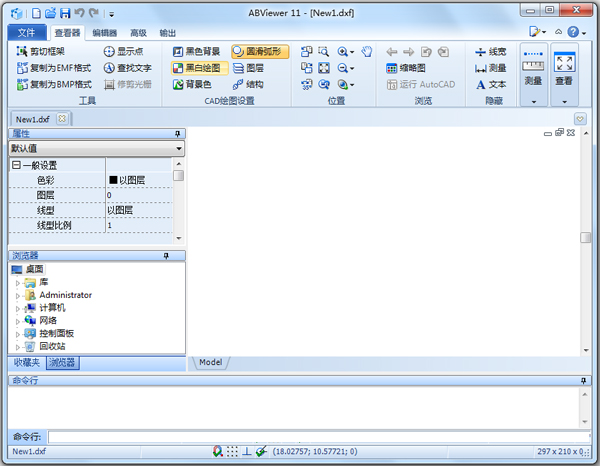Screen dimensions: 600x466
Task: Toggle the 黑白绘图 black-and-white drawing mode
Action: pos(199,68)
